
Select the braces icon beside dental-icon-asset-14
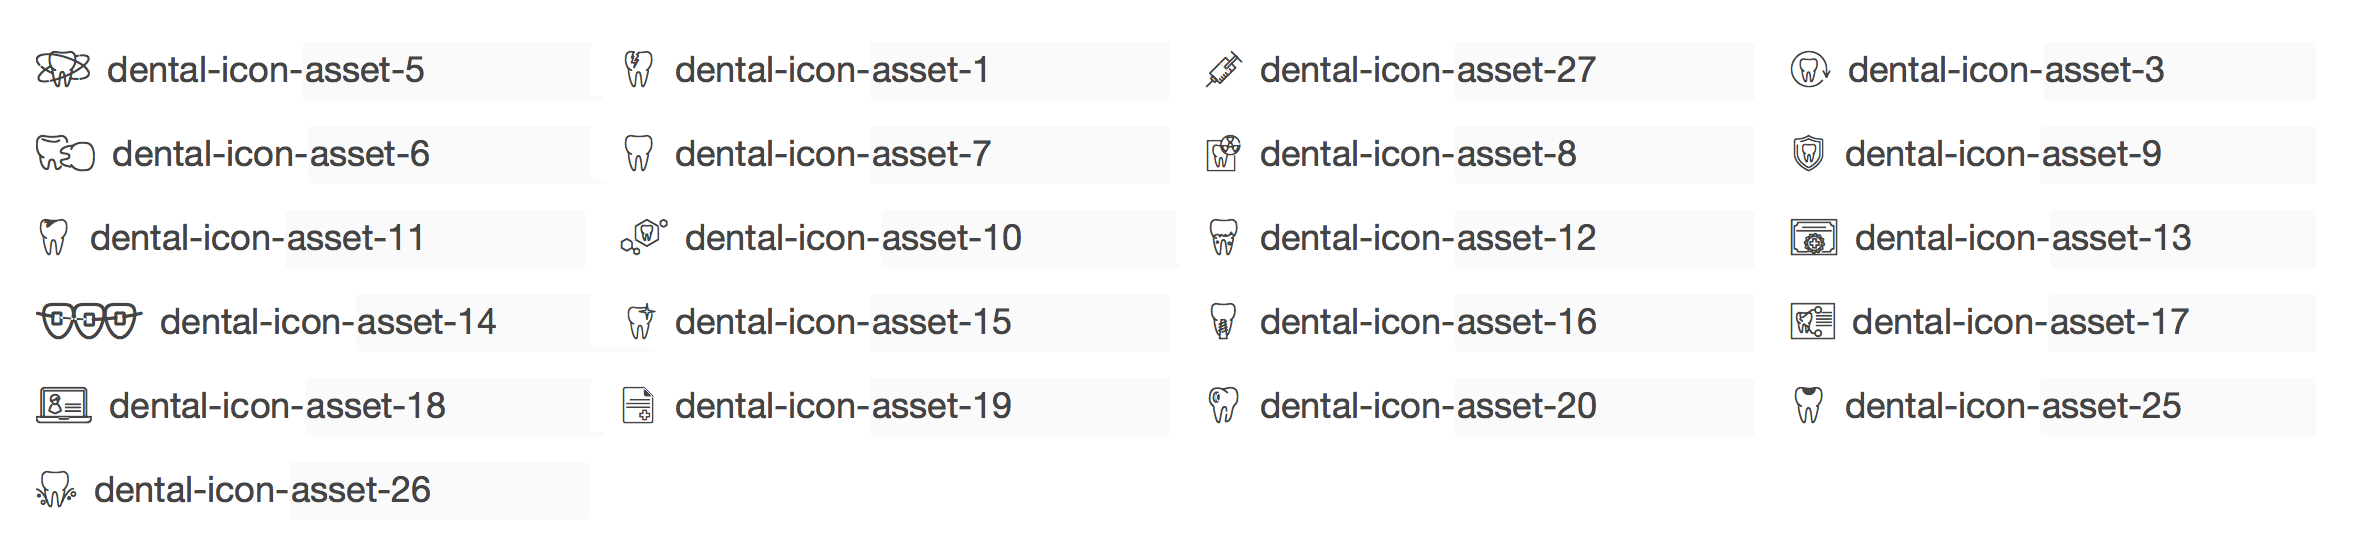pos(89,322)
